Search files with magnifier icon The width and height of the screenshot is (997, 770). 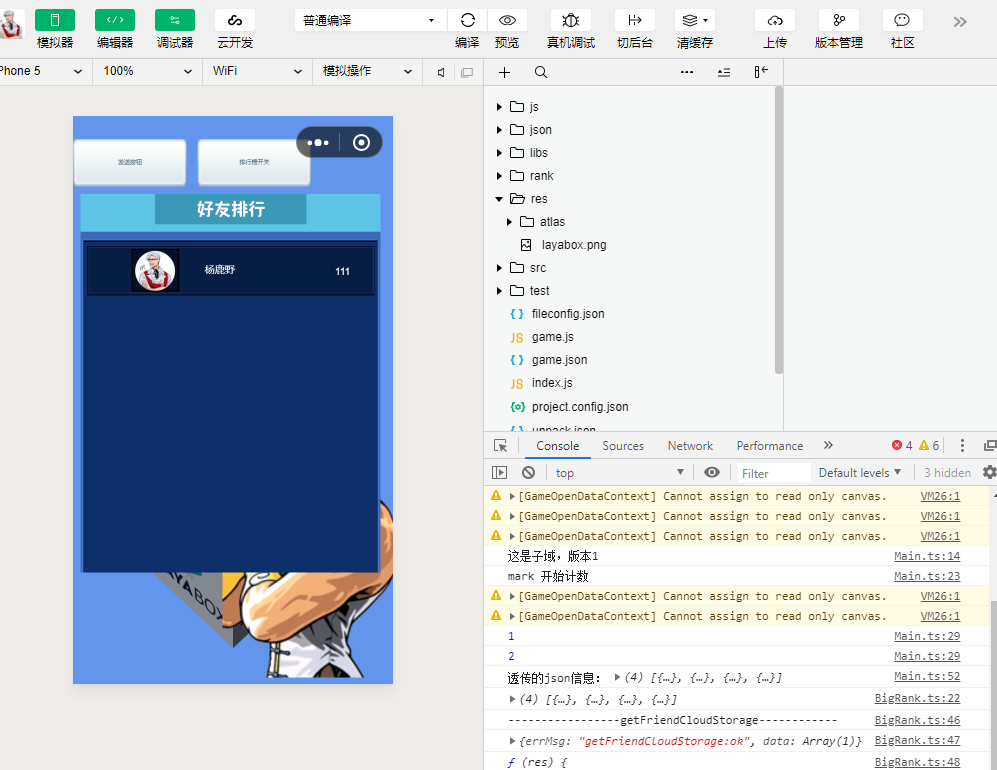(x=540, y=72)
